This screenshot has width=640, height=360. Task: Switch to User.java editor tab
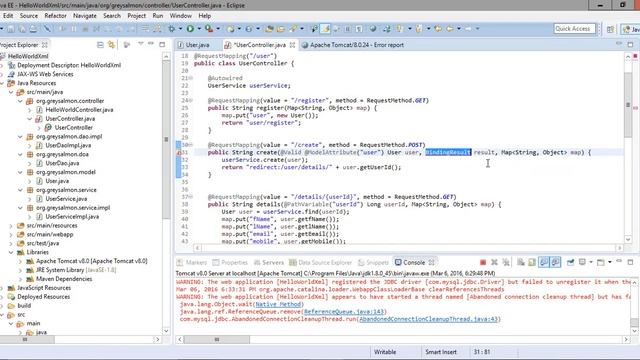tap(198, 45)
